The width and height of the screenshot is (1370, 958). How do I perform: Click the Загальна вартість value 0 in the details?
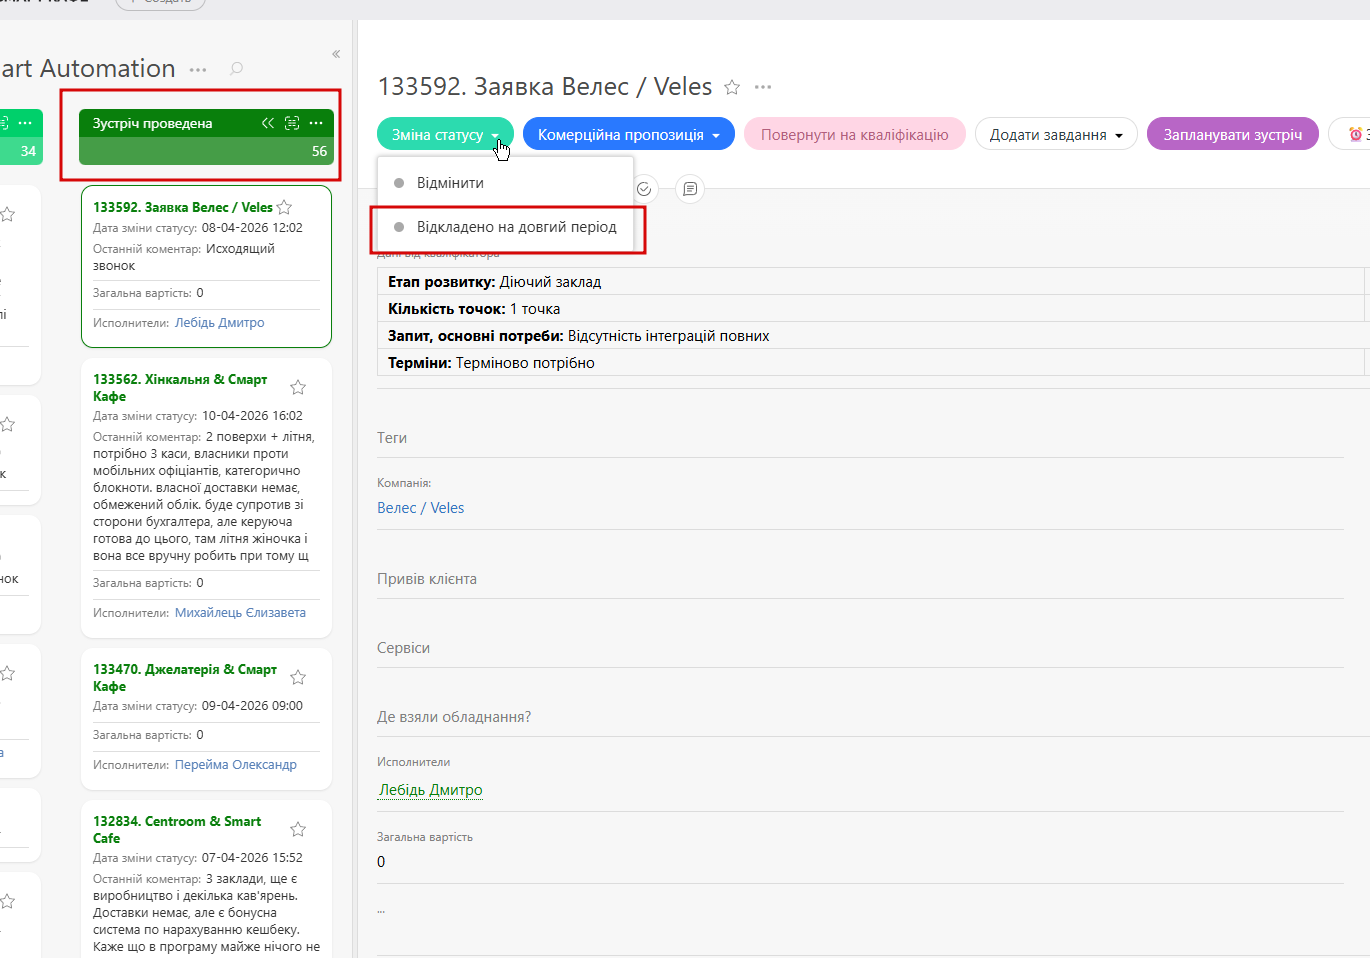[x=381, y=862]
